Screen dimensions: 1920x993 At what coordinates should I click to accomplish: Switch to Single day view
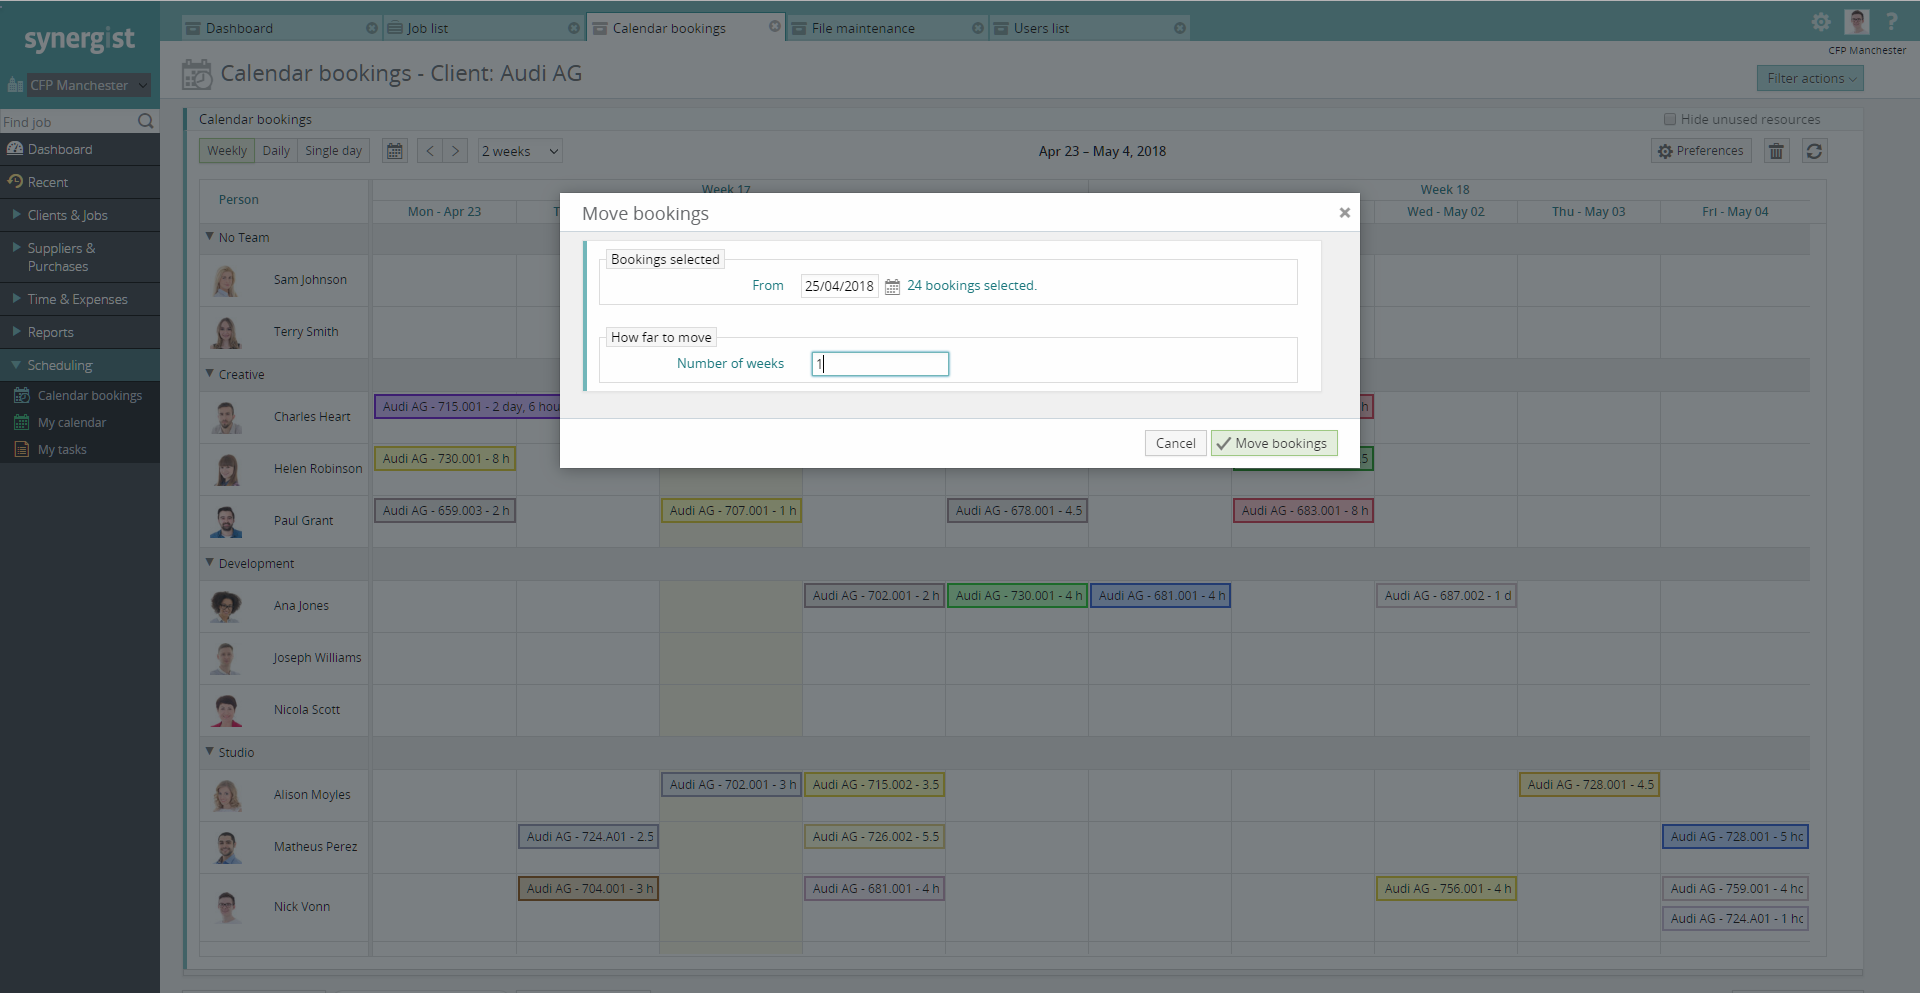point(333,151)
